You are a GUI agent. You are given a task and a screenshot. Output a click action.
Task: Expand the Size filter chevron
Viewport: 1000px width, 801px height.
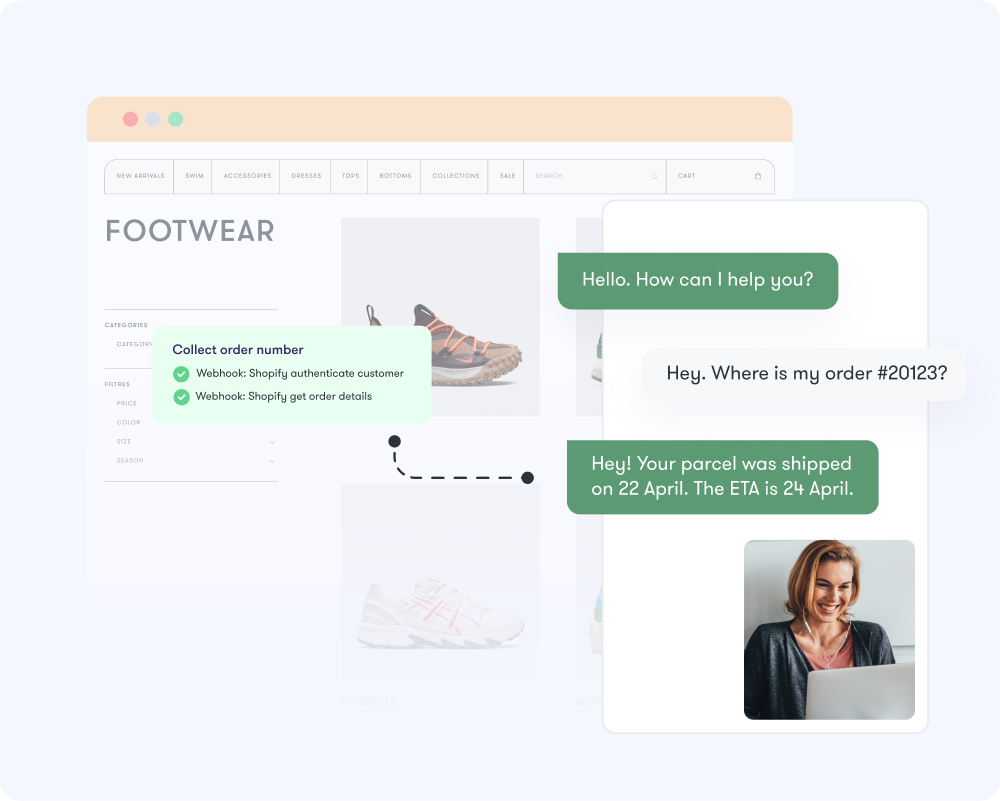point(272,442)
